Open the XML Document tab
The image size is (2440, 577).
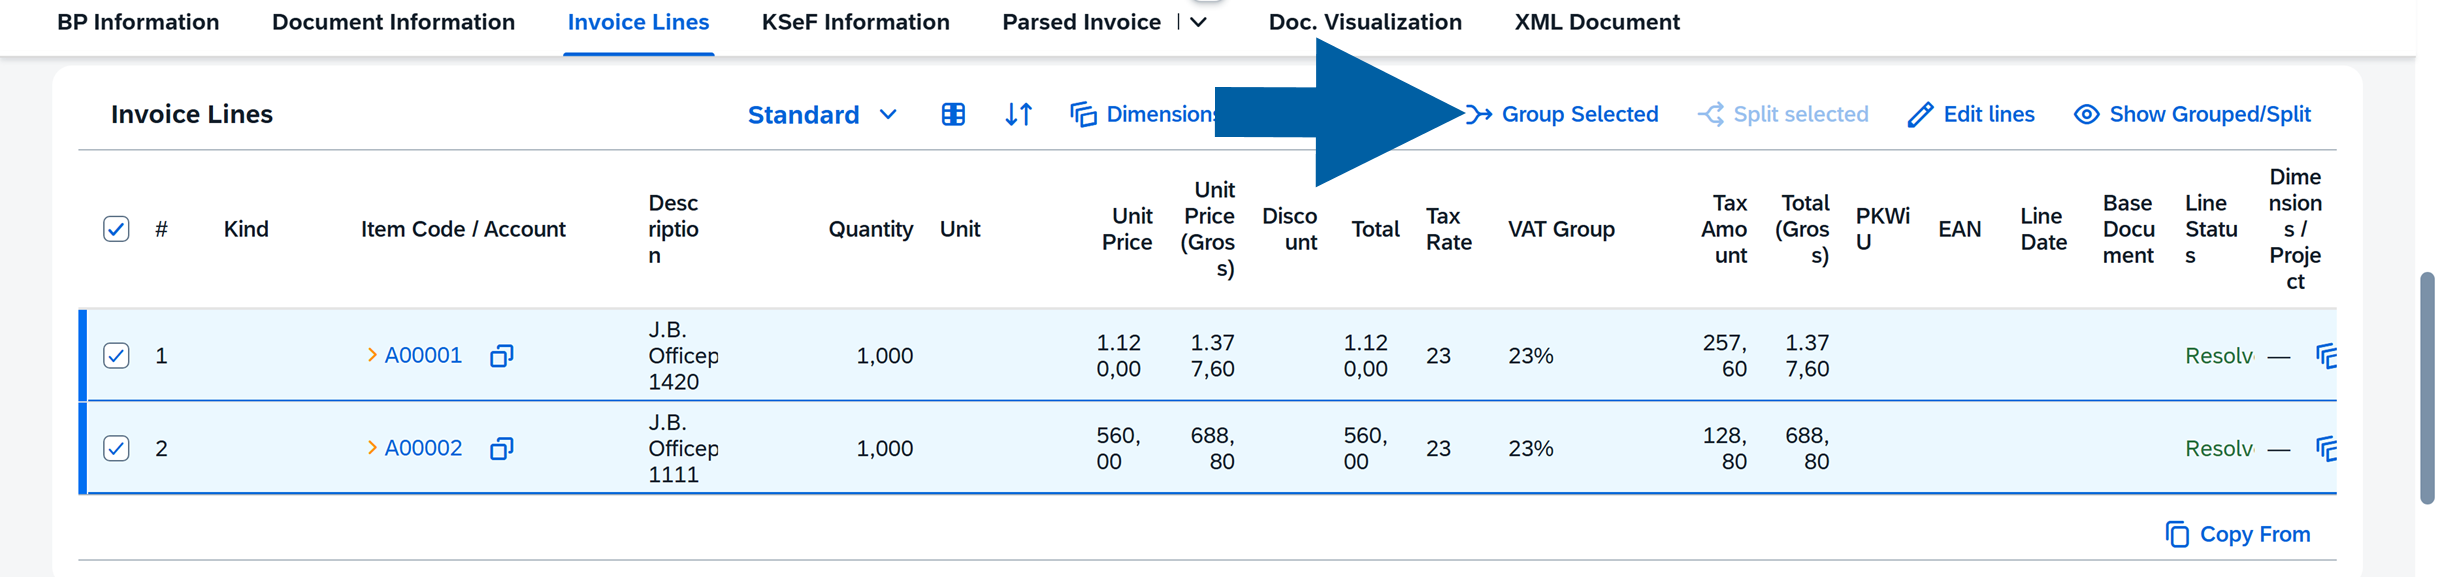(x=1597, y=22)
